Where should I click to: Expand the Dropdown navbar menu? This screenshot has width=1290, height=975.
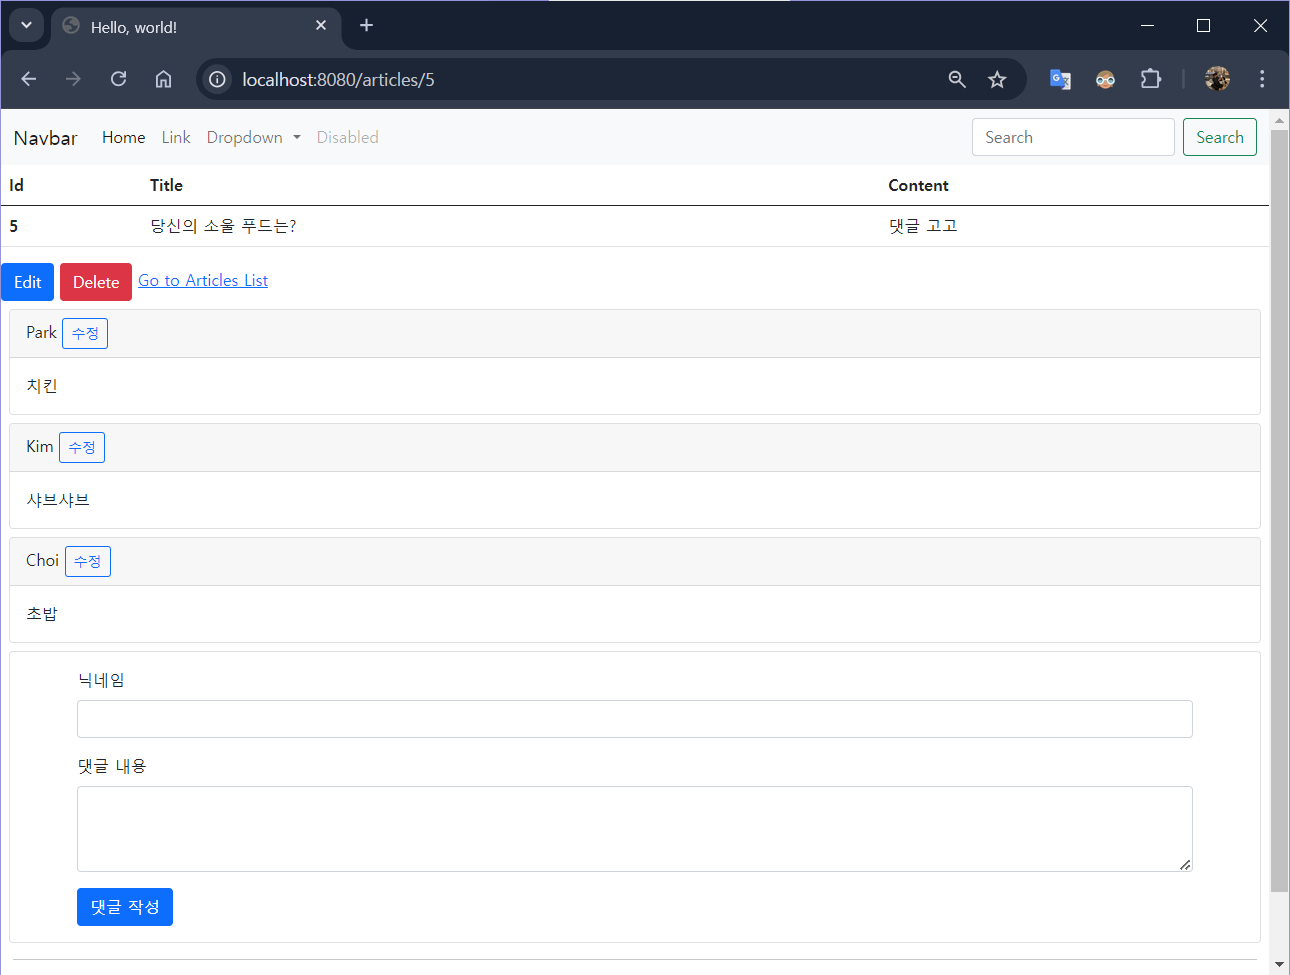[x=254, y=137]
